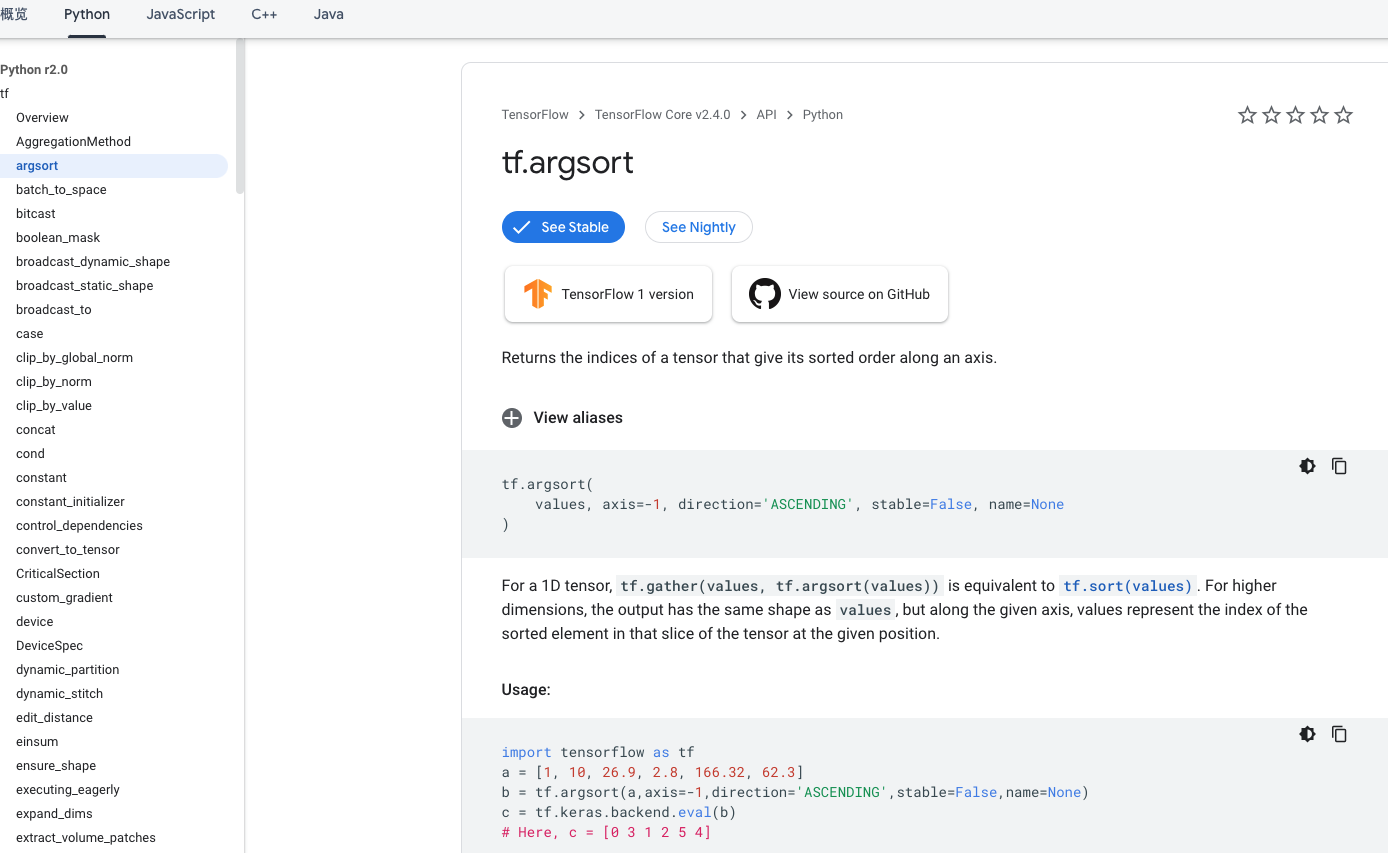The height and width of the screenshot is (853, 1388).
Task: Open broadcast_dynamic_shape in sidebar
Action: point(93,262)
